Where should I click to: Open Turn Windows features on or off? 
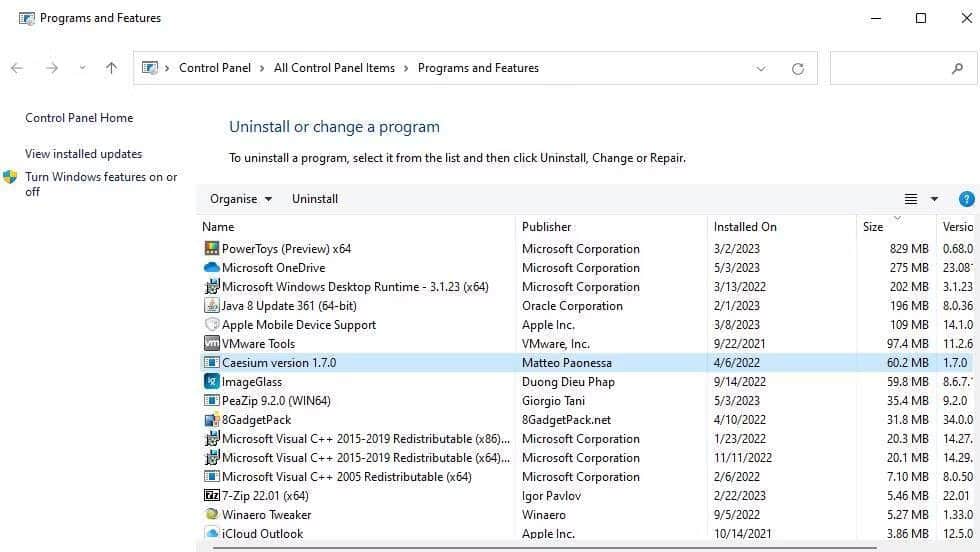click(x=101, y=184)
